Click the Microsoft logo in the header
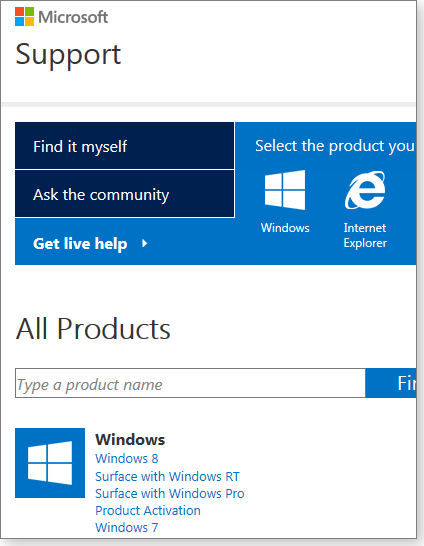Screen dimensions: 424x546 pyautogui.click(x=61, y=17)
